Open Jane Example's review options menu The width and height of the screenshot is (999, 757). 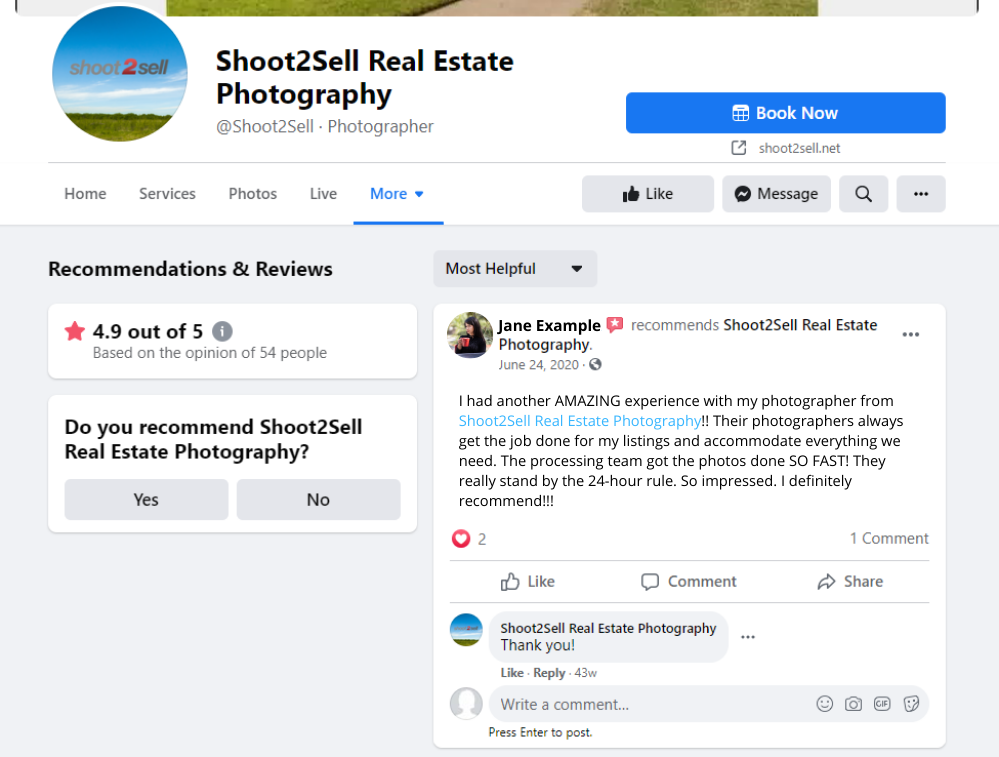(910, 335)
